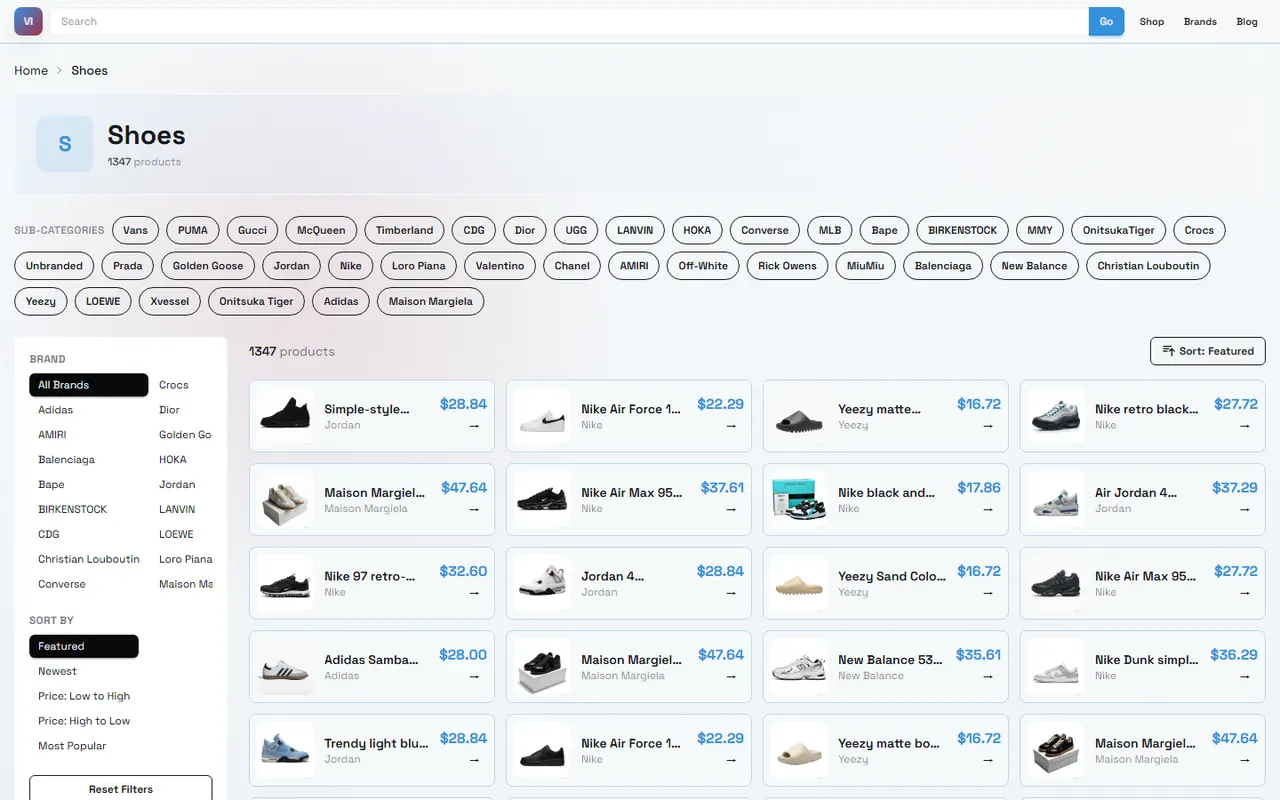Click the arrow on Nike Air Max 95 $37.61 card

[x=731, y=509]
